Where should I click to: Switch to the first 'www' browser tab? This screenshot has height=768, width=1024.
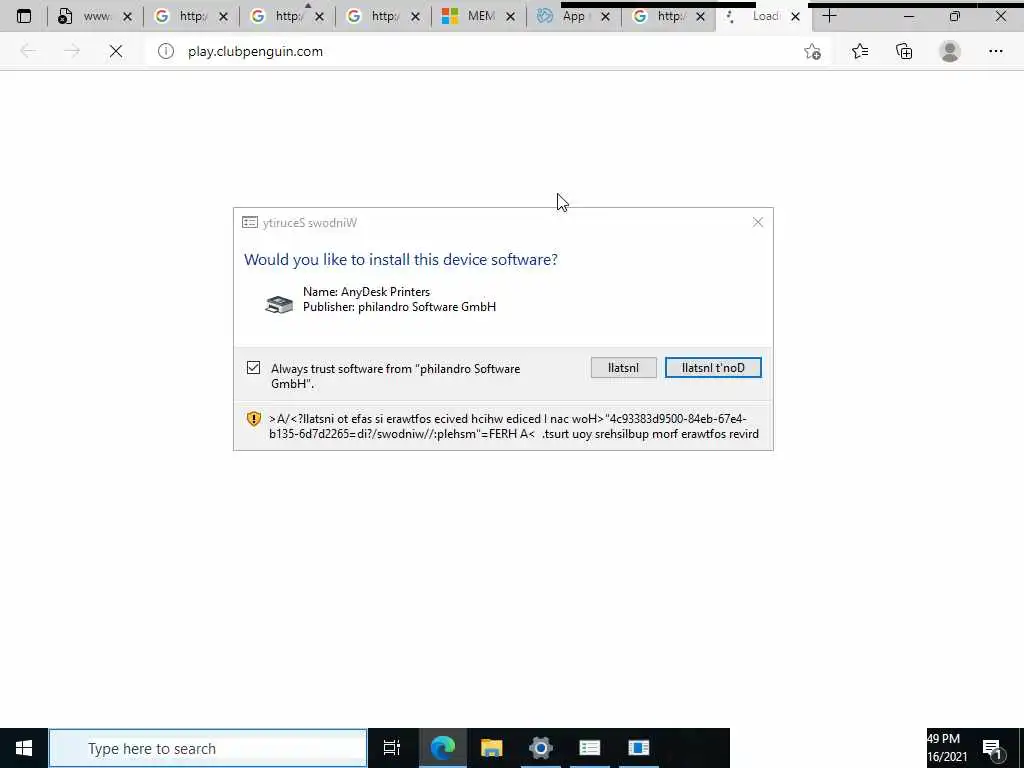(x=95, y=16)
